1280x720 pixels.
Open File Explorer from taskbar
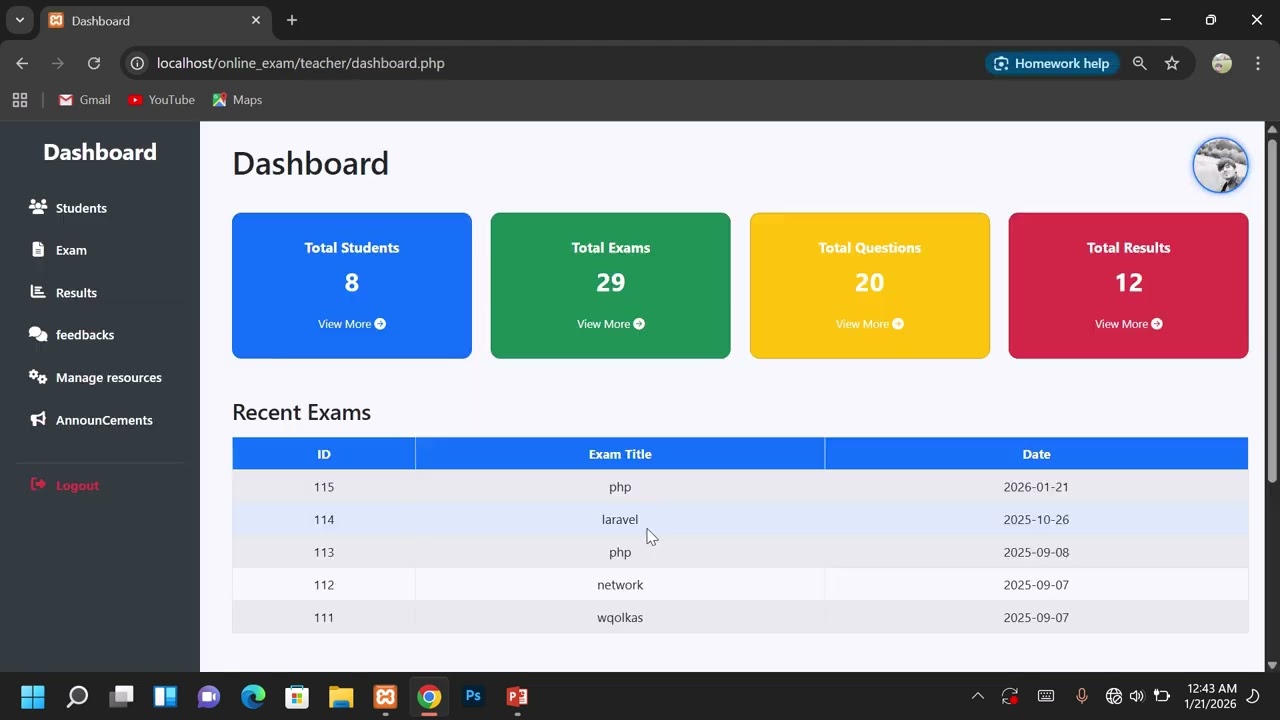click(341, 696)
